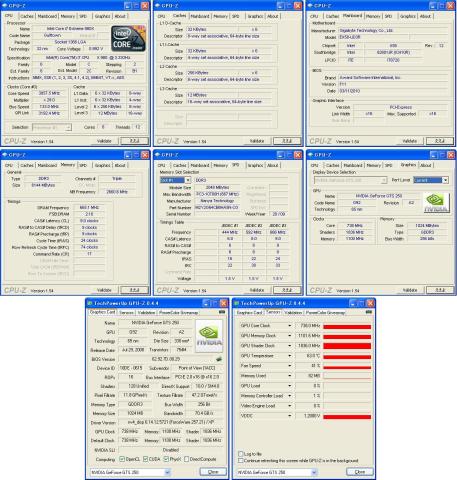The width and height of the screenshot is (457, 480).
Task: Open the Video Engine Load sensor dropdown arrow
Action: tap(289, 406)
